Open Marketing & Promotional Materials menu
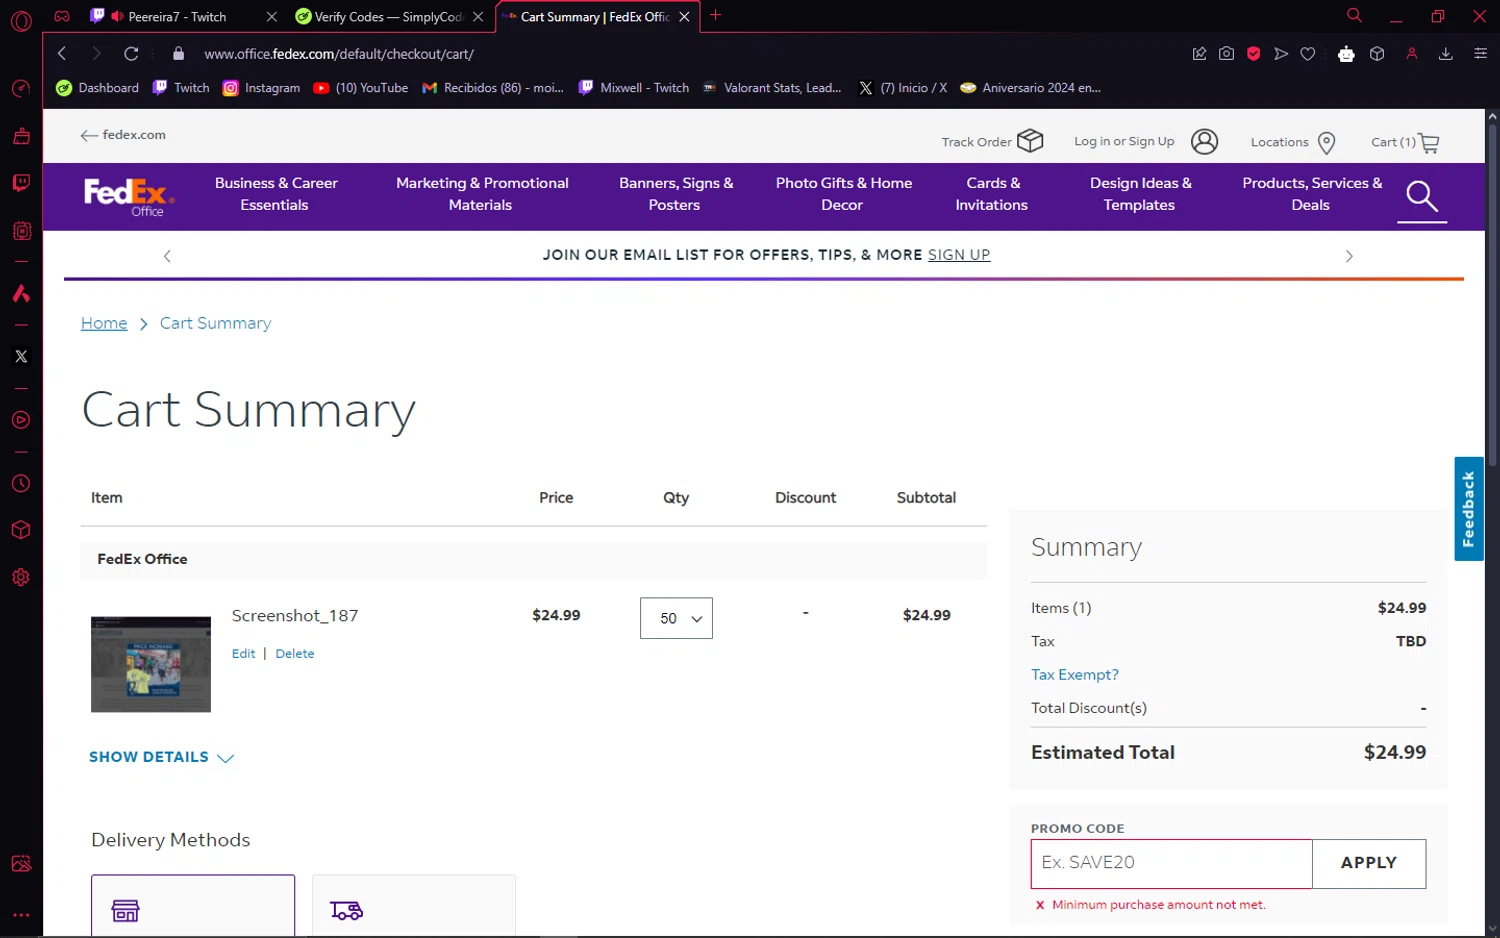Image resolution: width=1500 pixels, height=938 pixels. [x=481, y=194]
